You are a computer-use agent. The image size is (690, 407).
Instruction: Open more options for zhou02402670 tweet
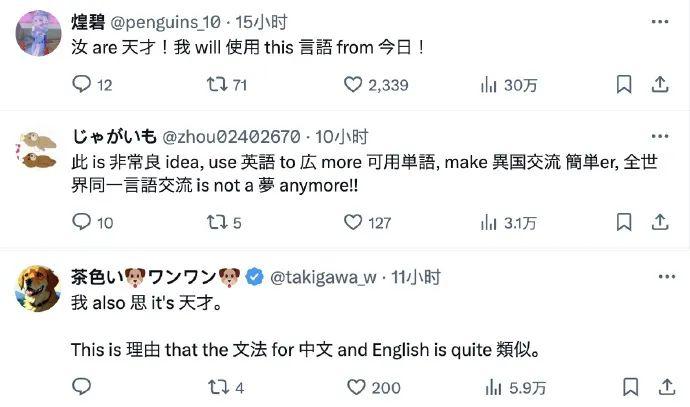pos(660,136)
